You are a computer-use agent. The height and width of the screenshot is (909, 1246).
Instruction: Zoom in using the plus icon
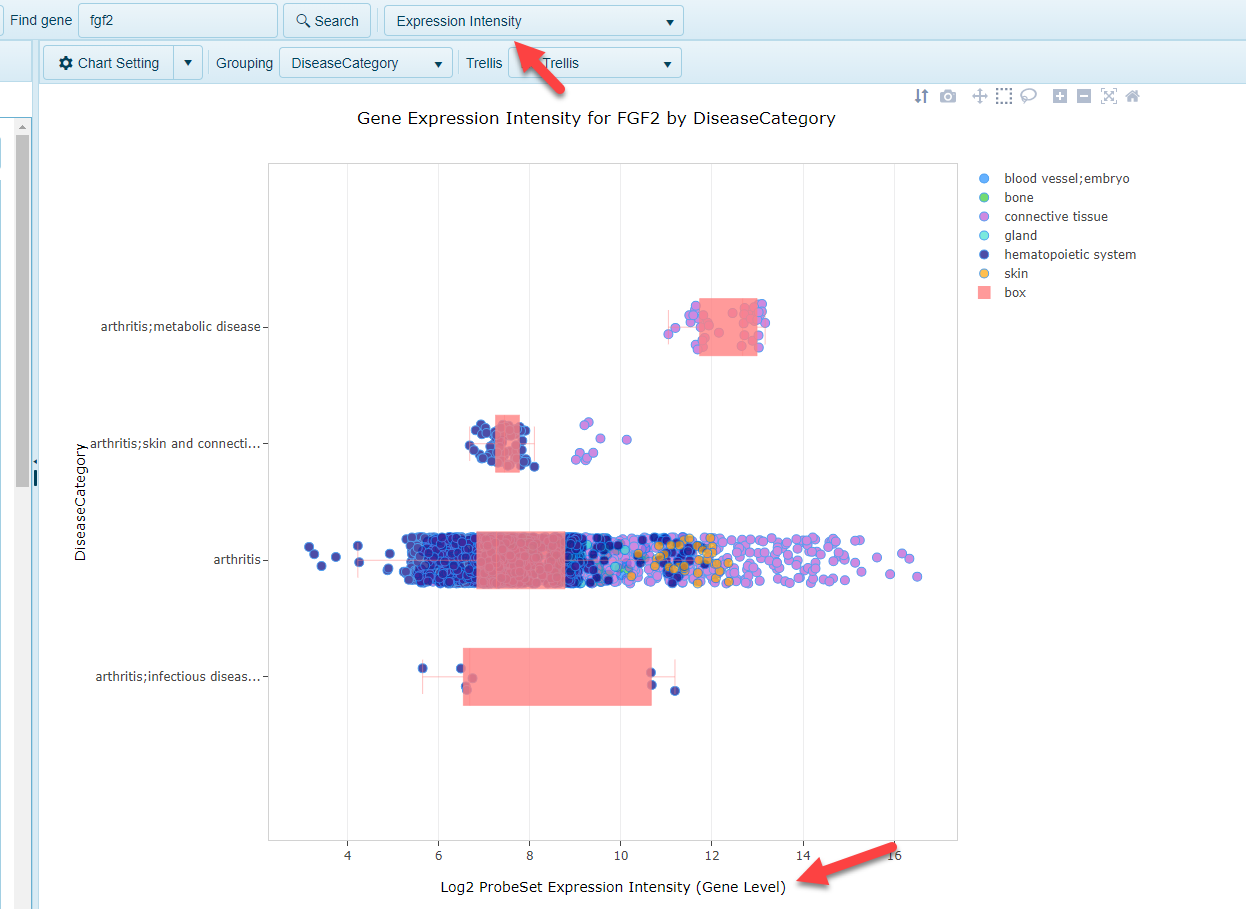tap(1059, 96)
